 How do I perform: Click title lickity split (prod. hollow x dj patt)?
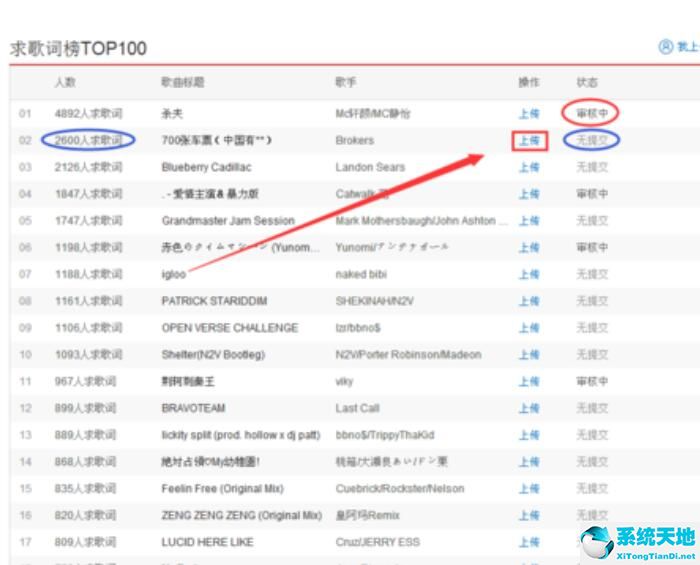241,435
